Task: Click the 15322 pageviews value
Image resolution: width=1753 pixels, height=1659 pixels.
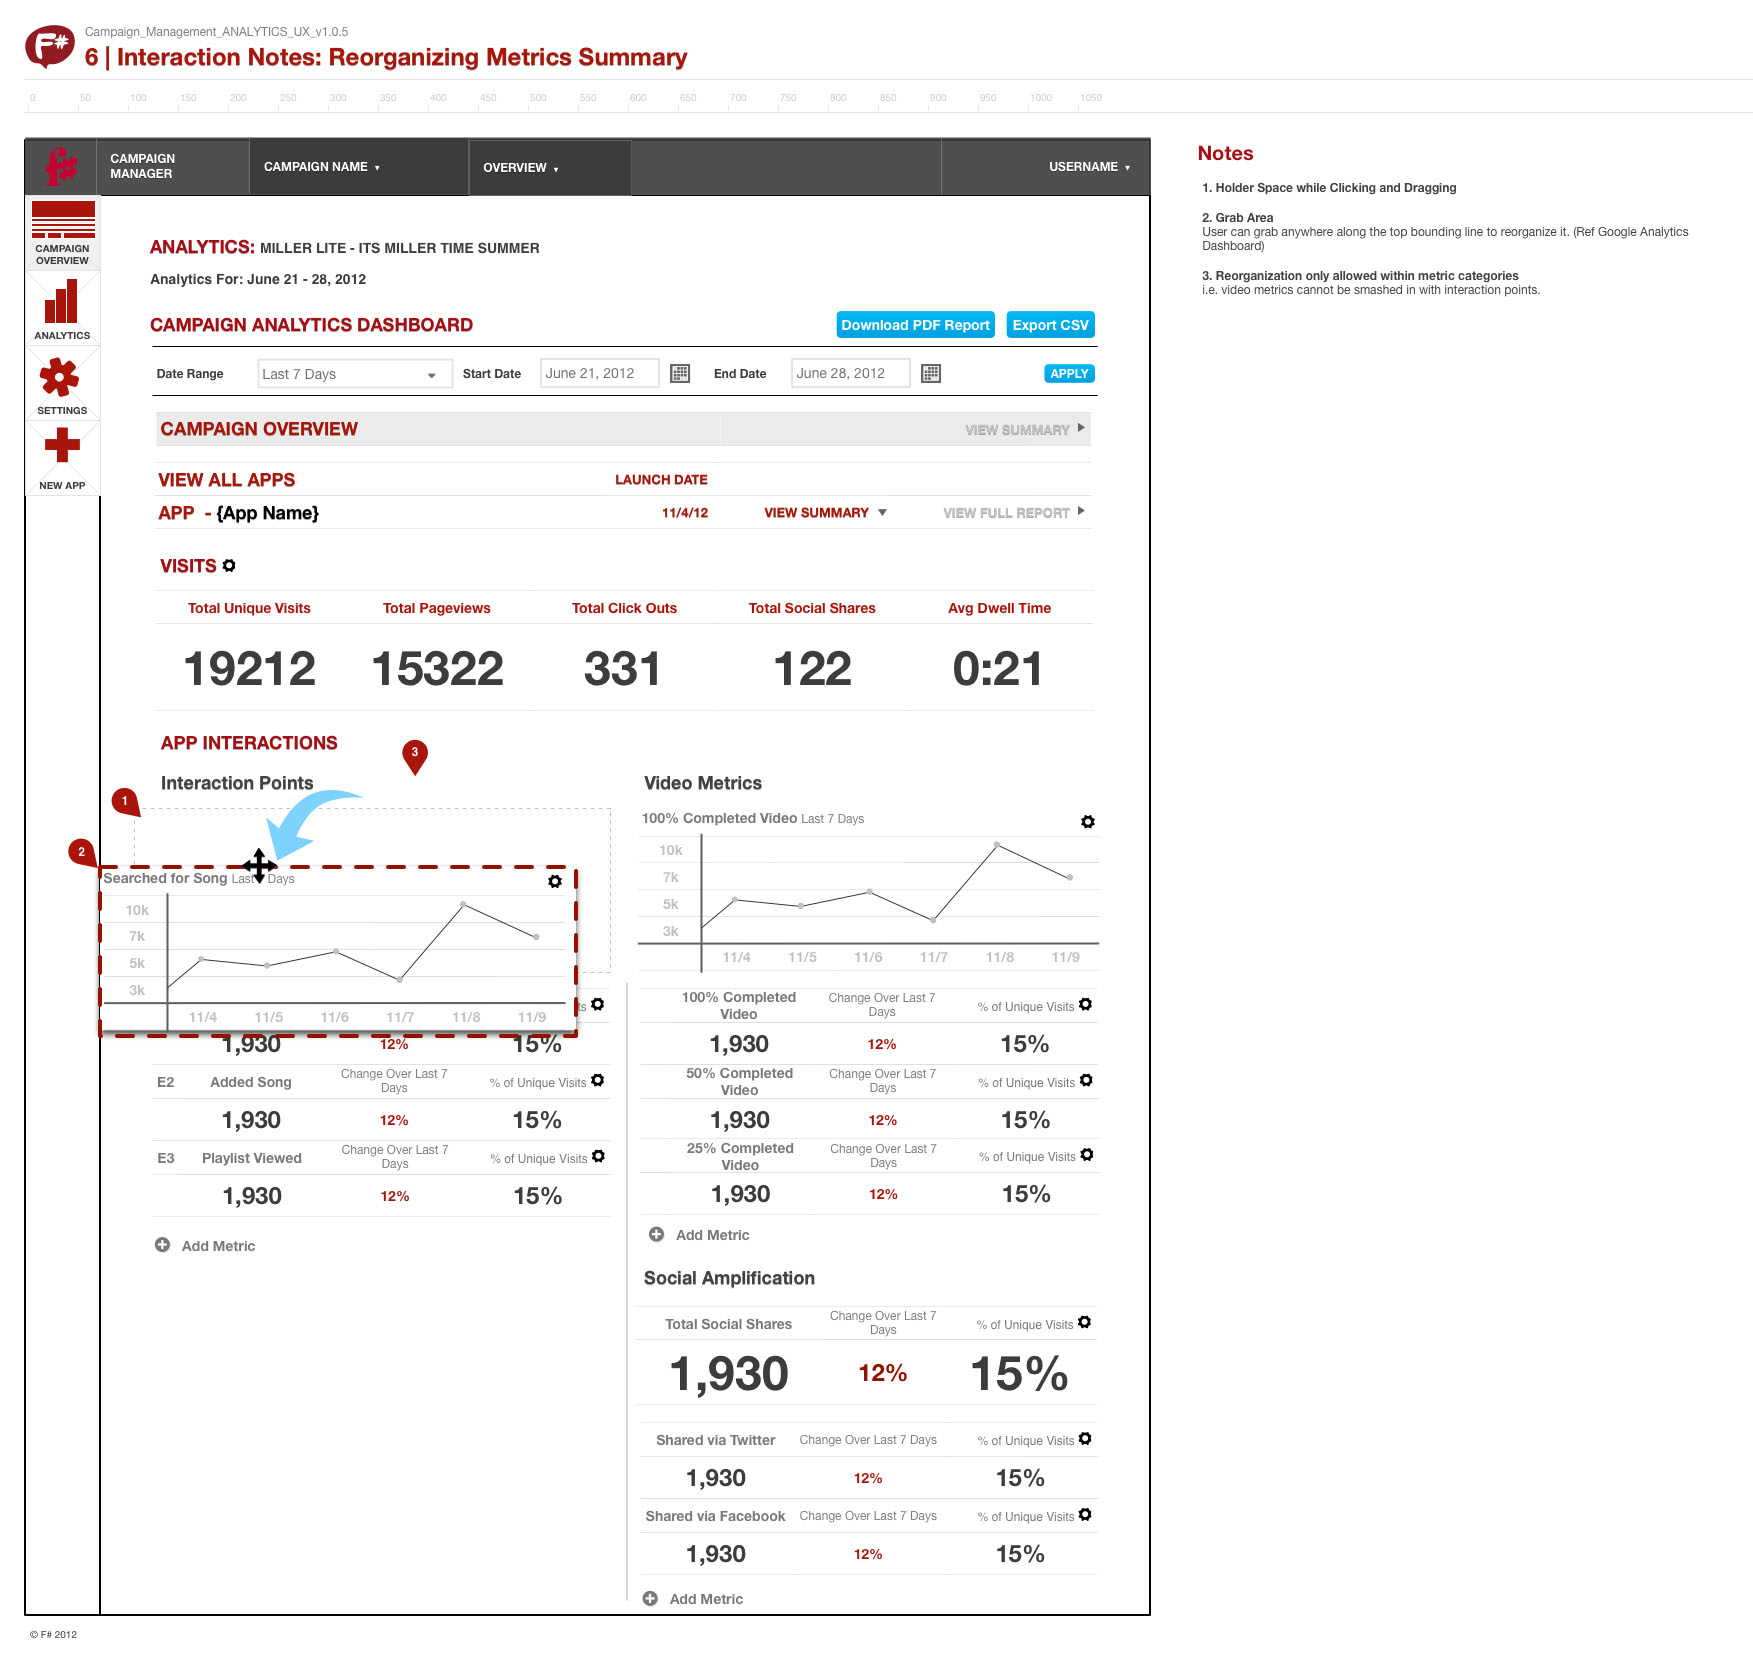Action: (438, 669)
